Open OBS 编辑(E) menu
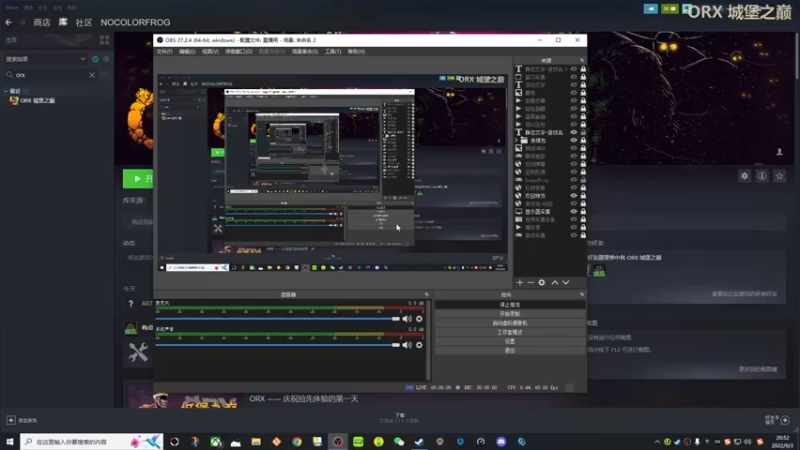 (187, 52)
